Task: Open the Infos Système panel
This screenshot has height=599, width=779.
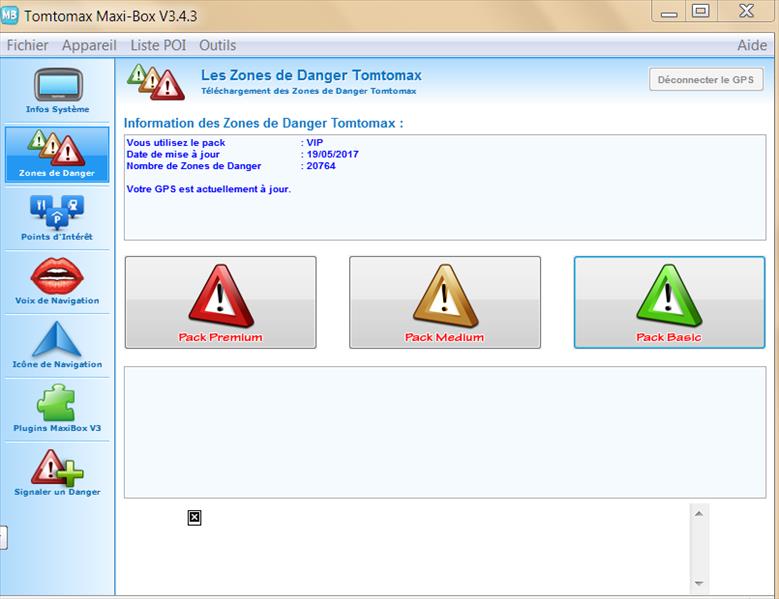Action: 58,91
